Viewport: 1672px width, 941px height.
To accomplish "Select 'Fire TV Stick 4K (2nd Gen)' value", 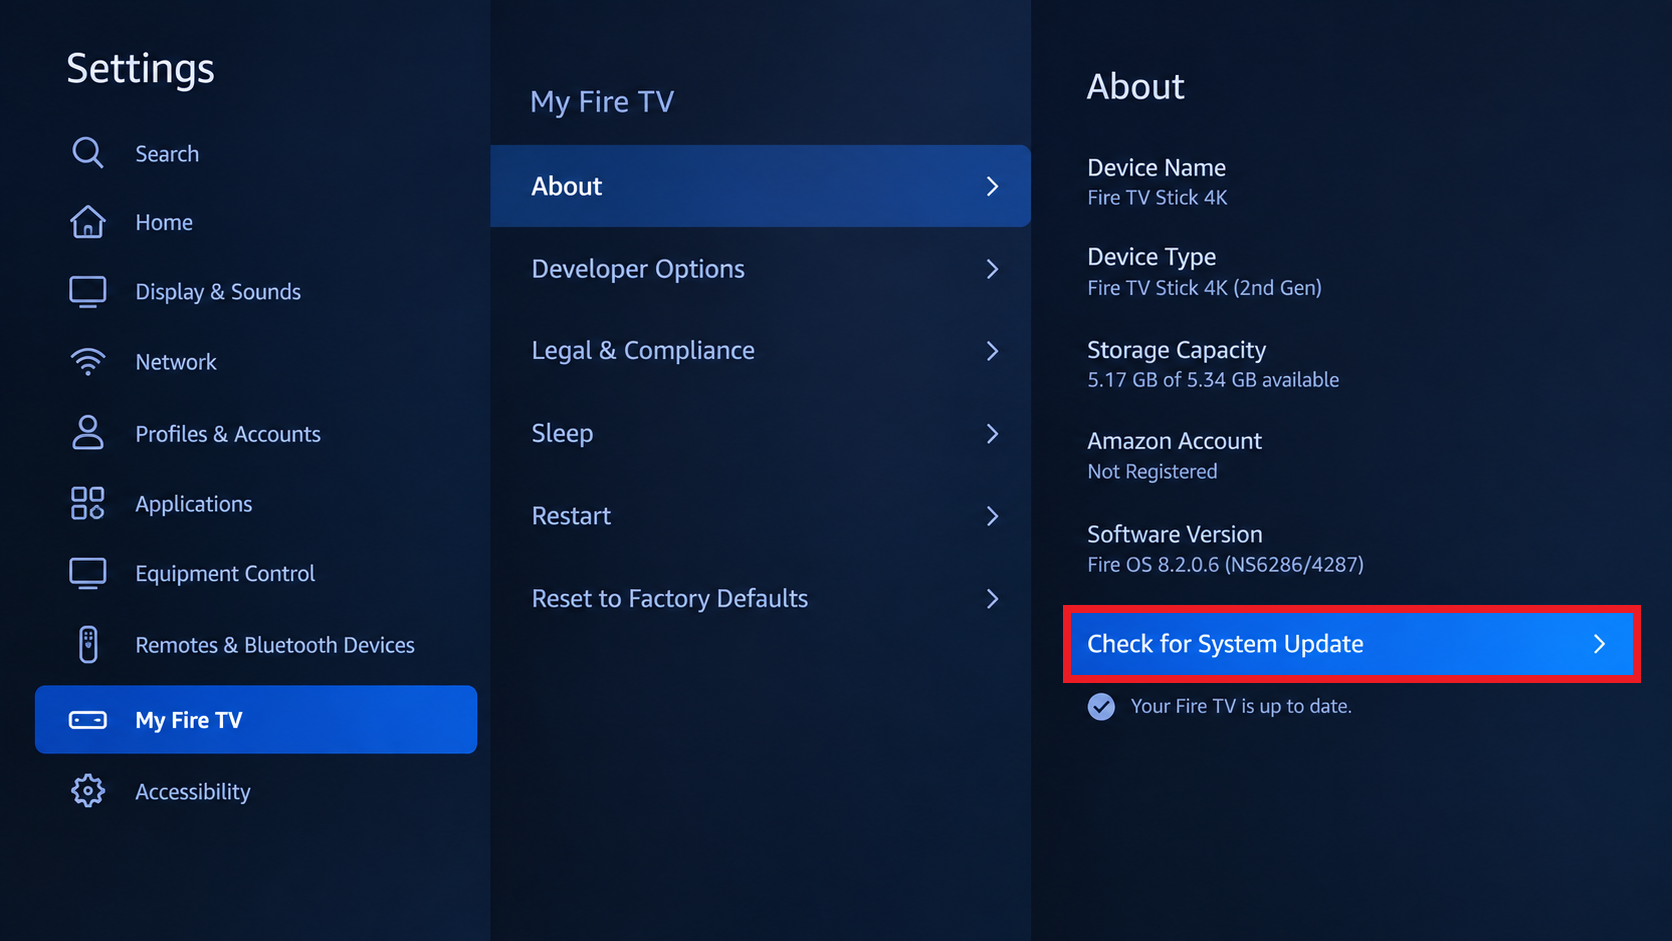I will click(x=1204, y=288).
